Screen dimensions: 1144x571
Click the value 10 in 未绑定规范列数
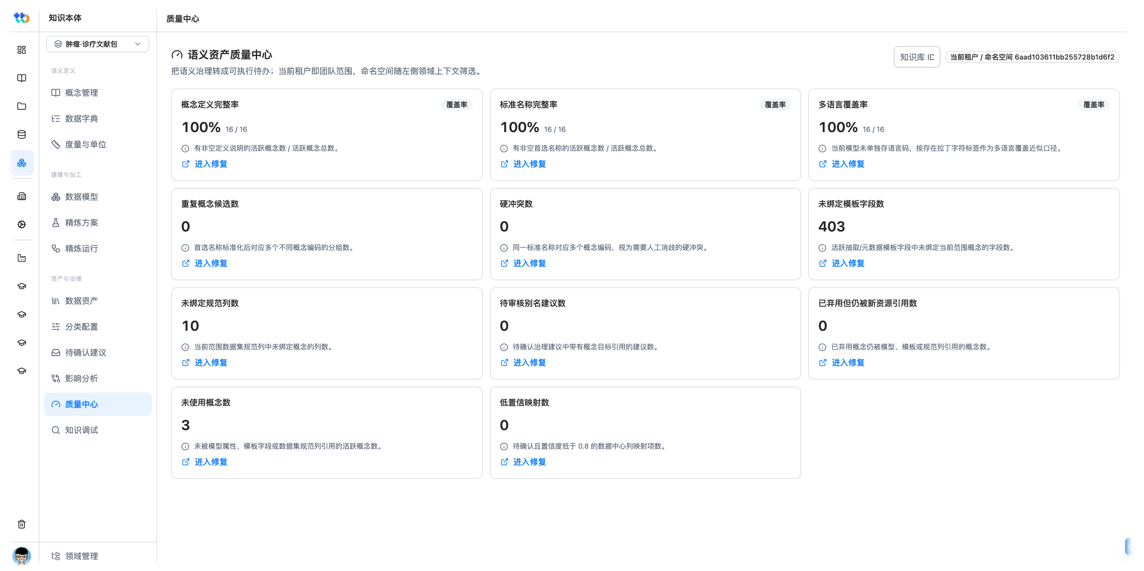click(x=190, y=325)
